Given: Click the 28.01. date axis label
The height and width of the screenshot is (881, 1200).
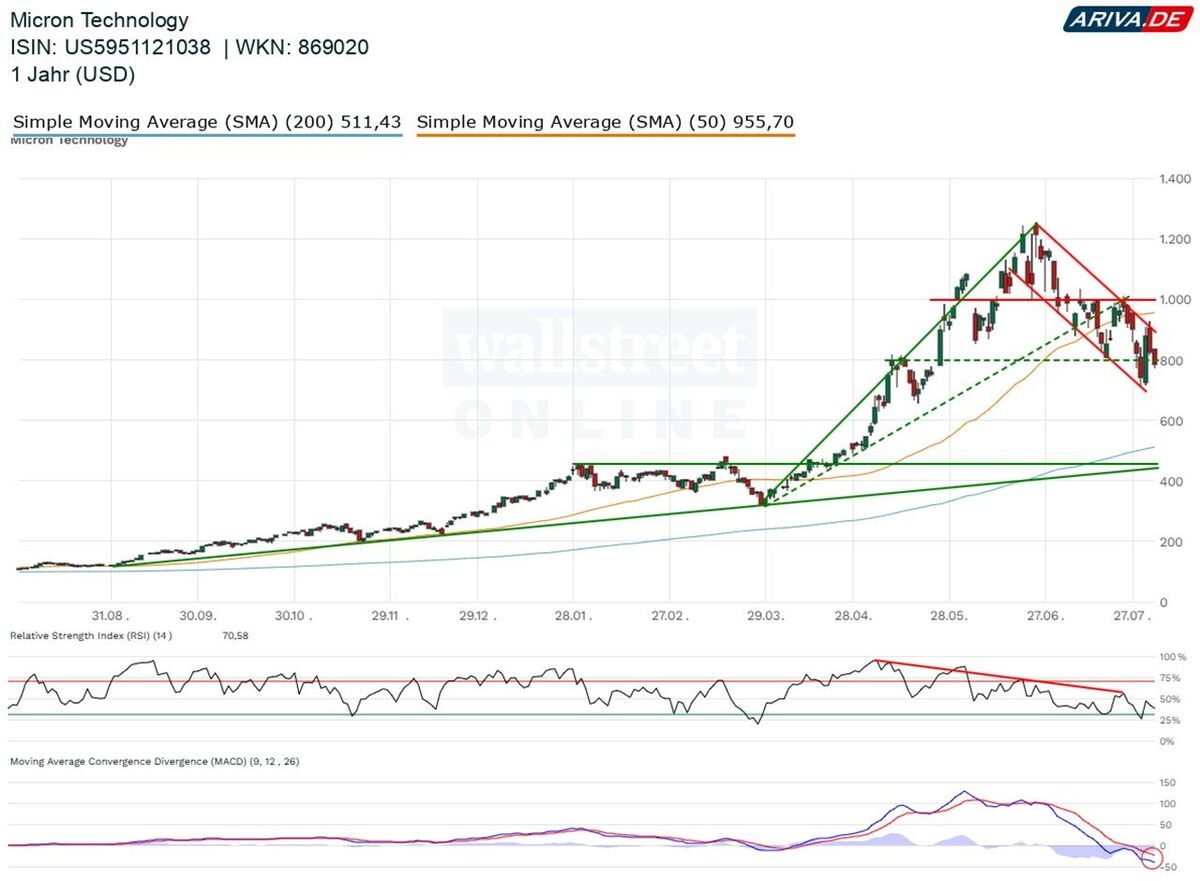Looking at the screenshot, I should tap(573, 616).
